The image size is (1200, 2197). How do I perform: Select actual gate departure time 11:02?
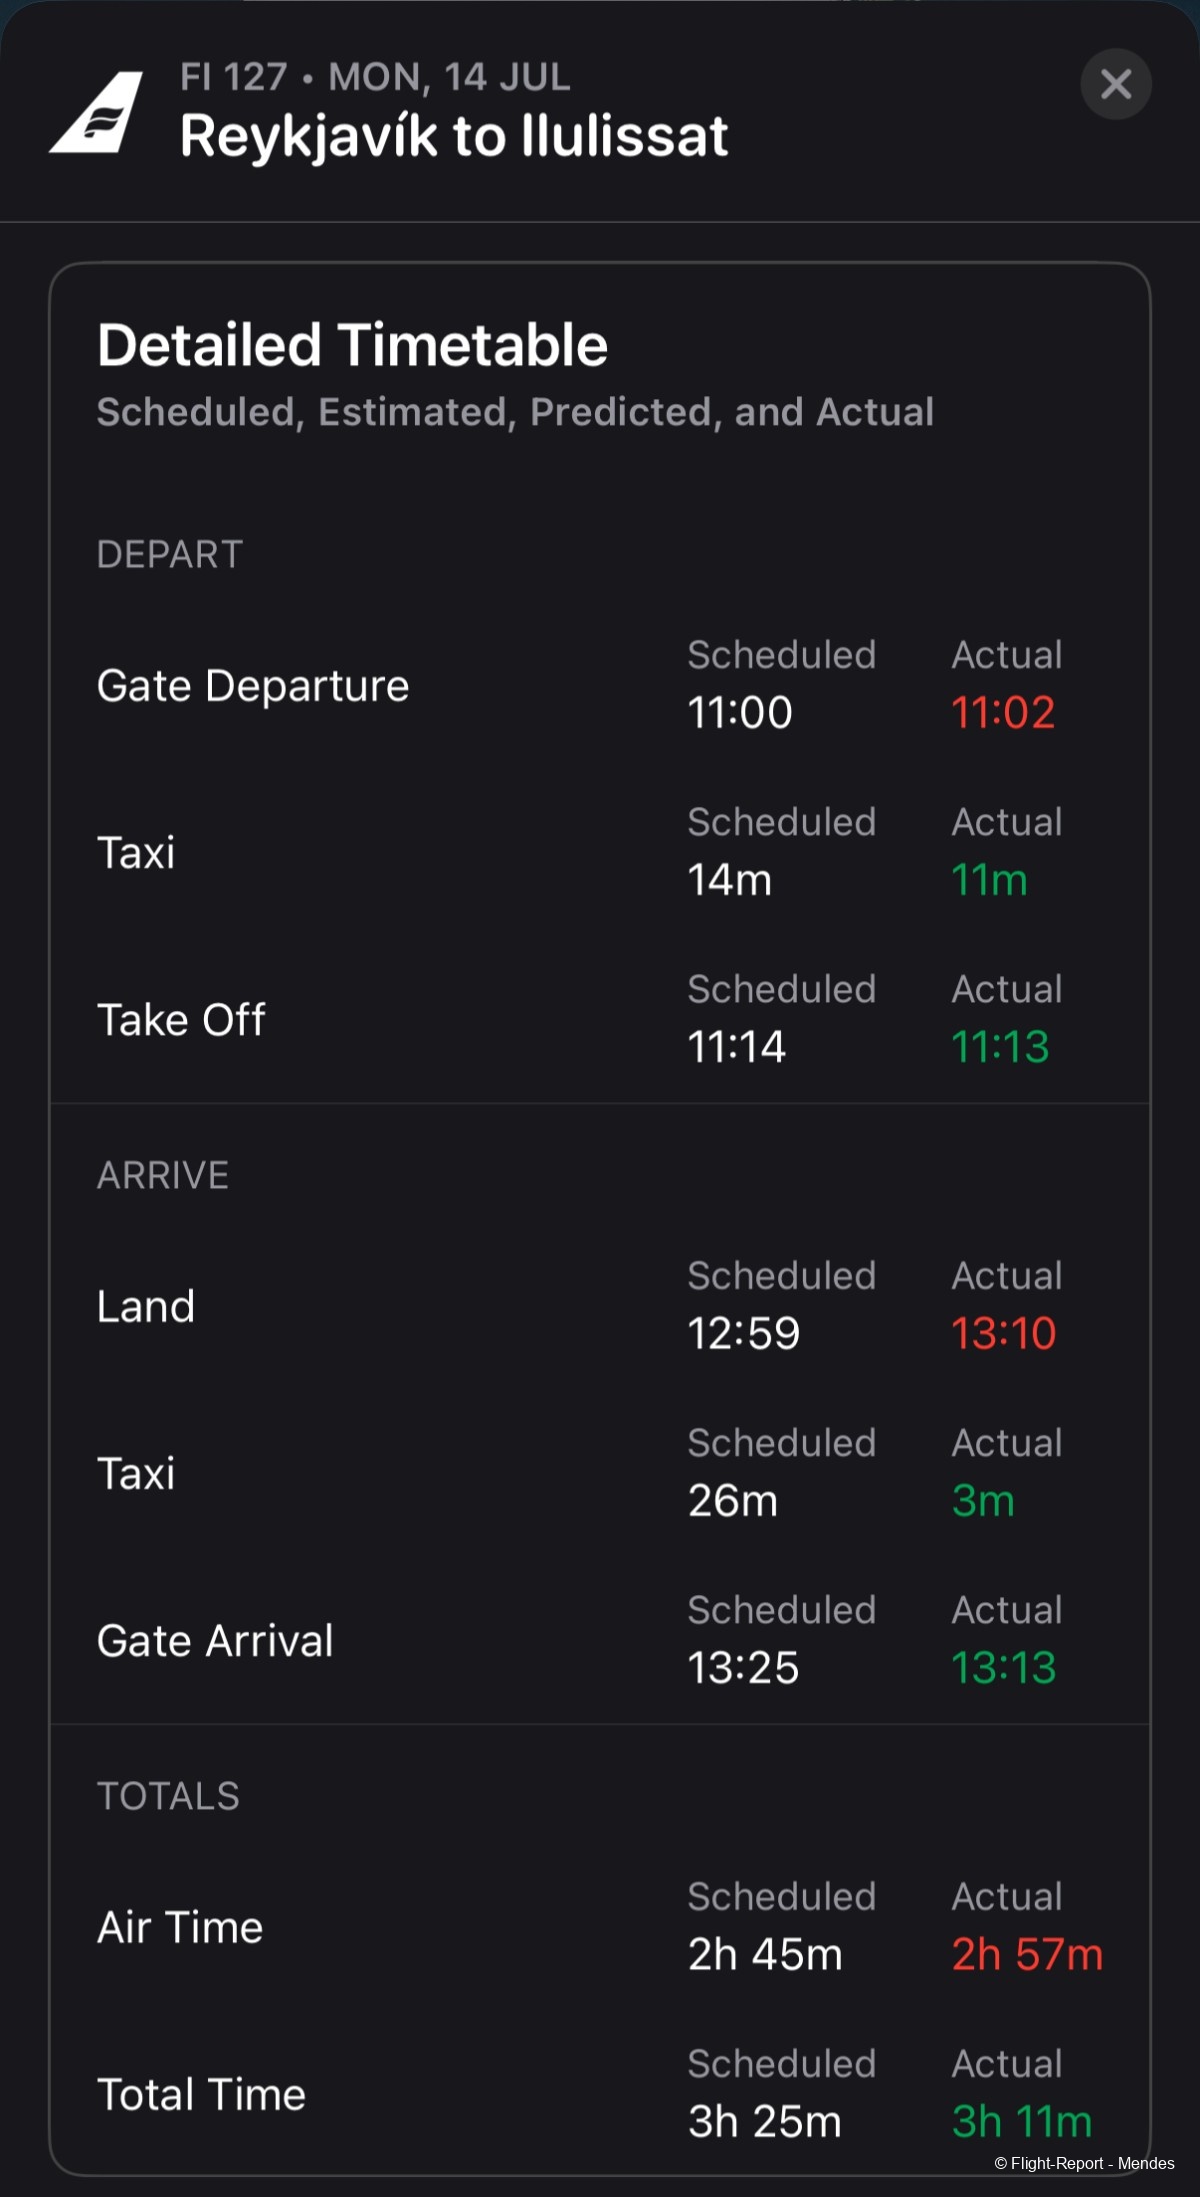(x=1003, y=713)
